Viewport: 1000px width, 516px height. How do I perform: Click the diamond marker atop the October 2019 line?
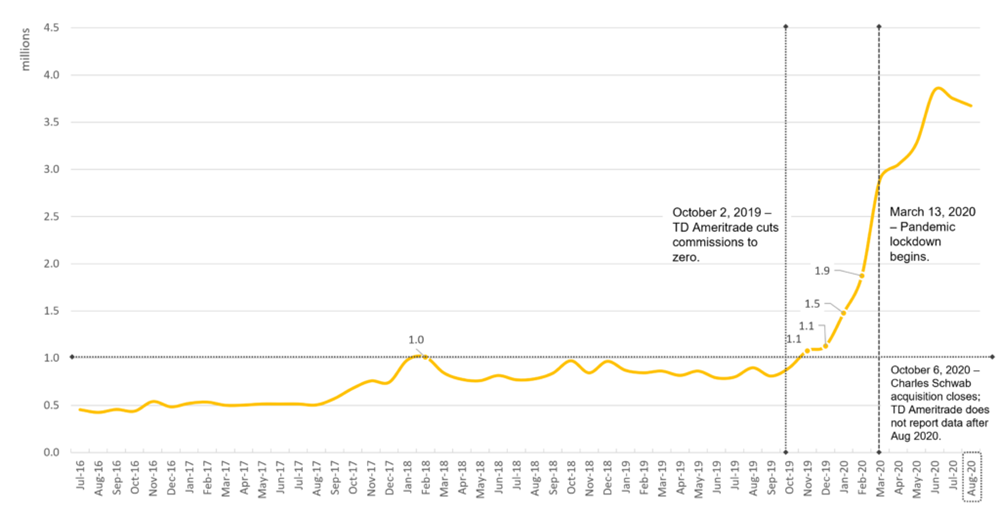pos(787,27)
